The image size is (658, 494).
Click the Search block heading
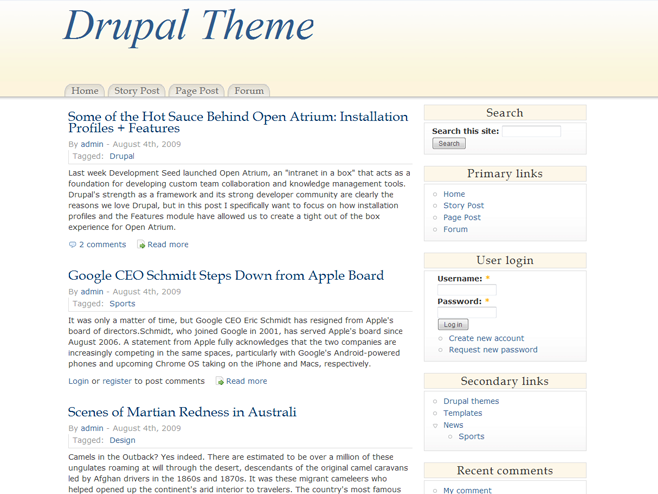coord(505,113)
